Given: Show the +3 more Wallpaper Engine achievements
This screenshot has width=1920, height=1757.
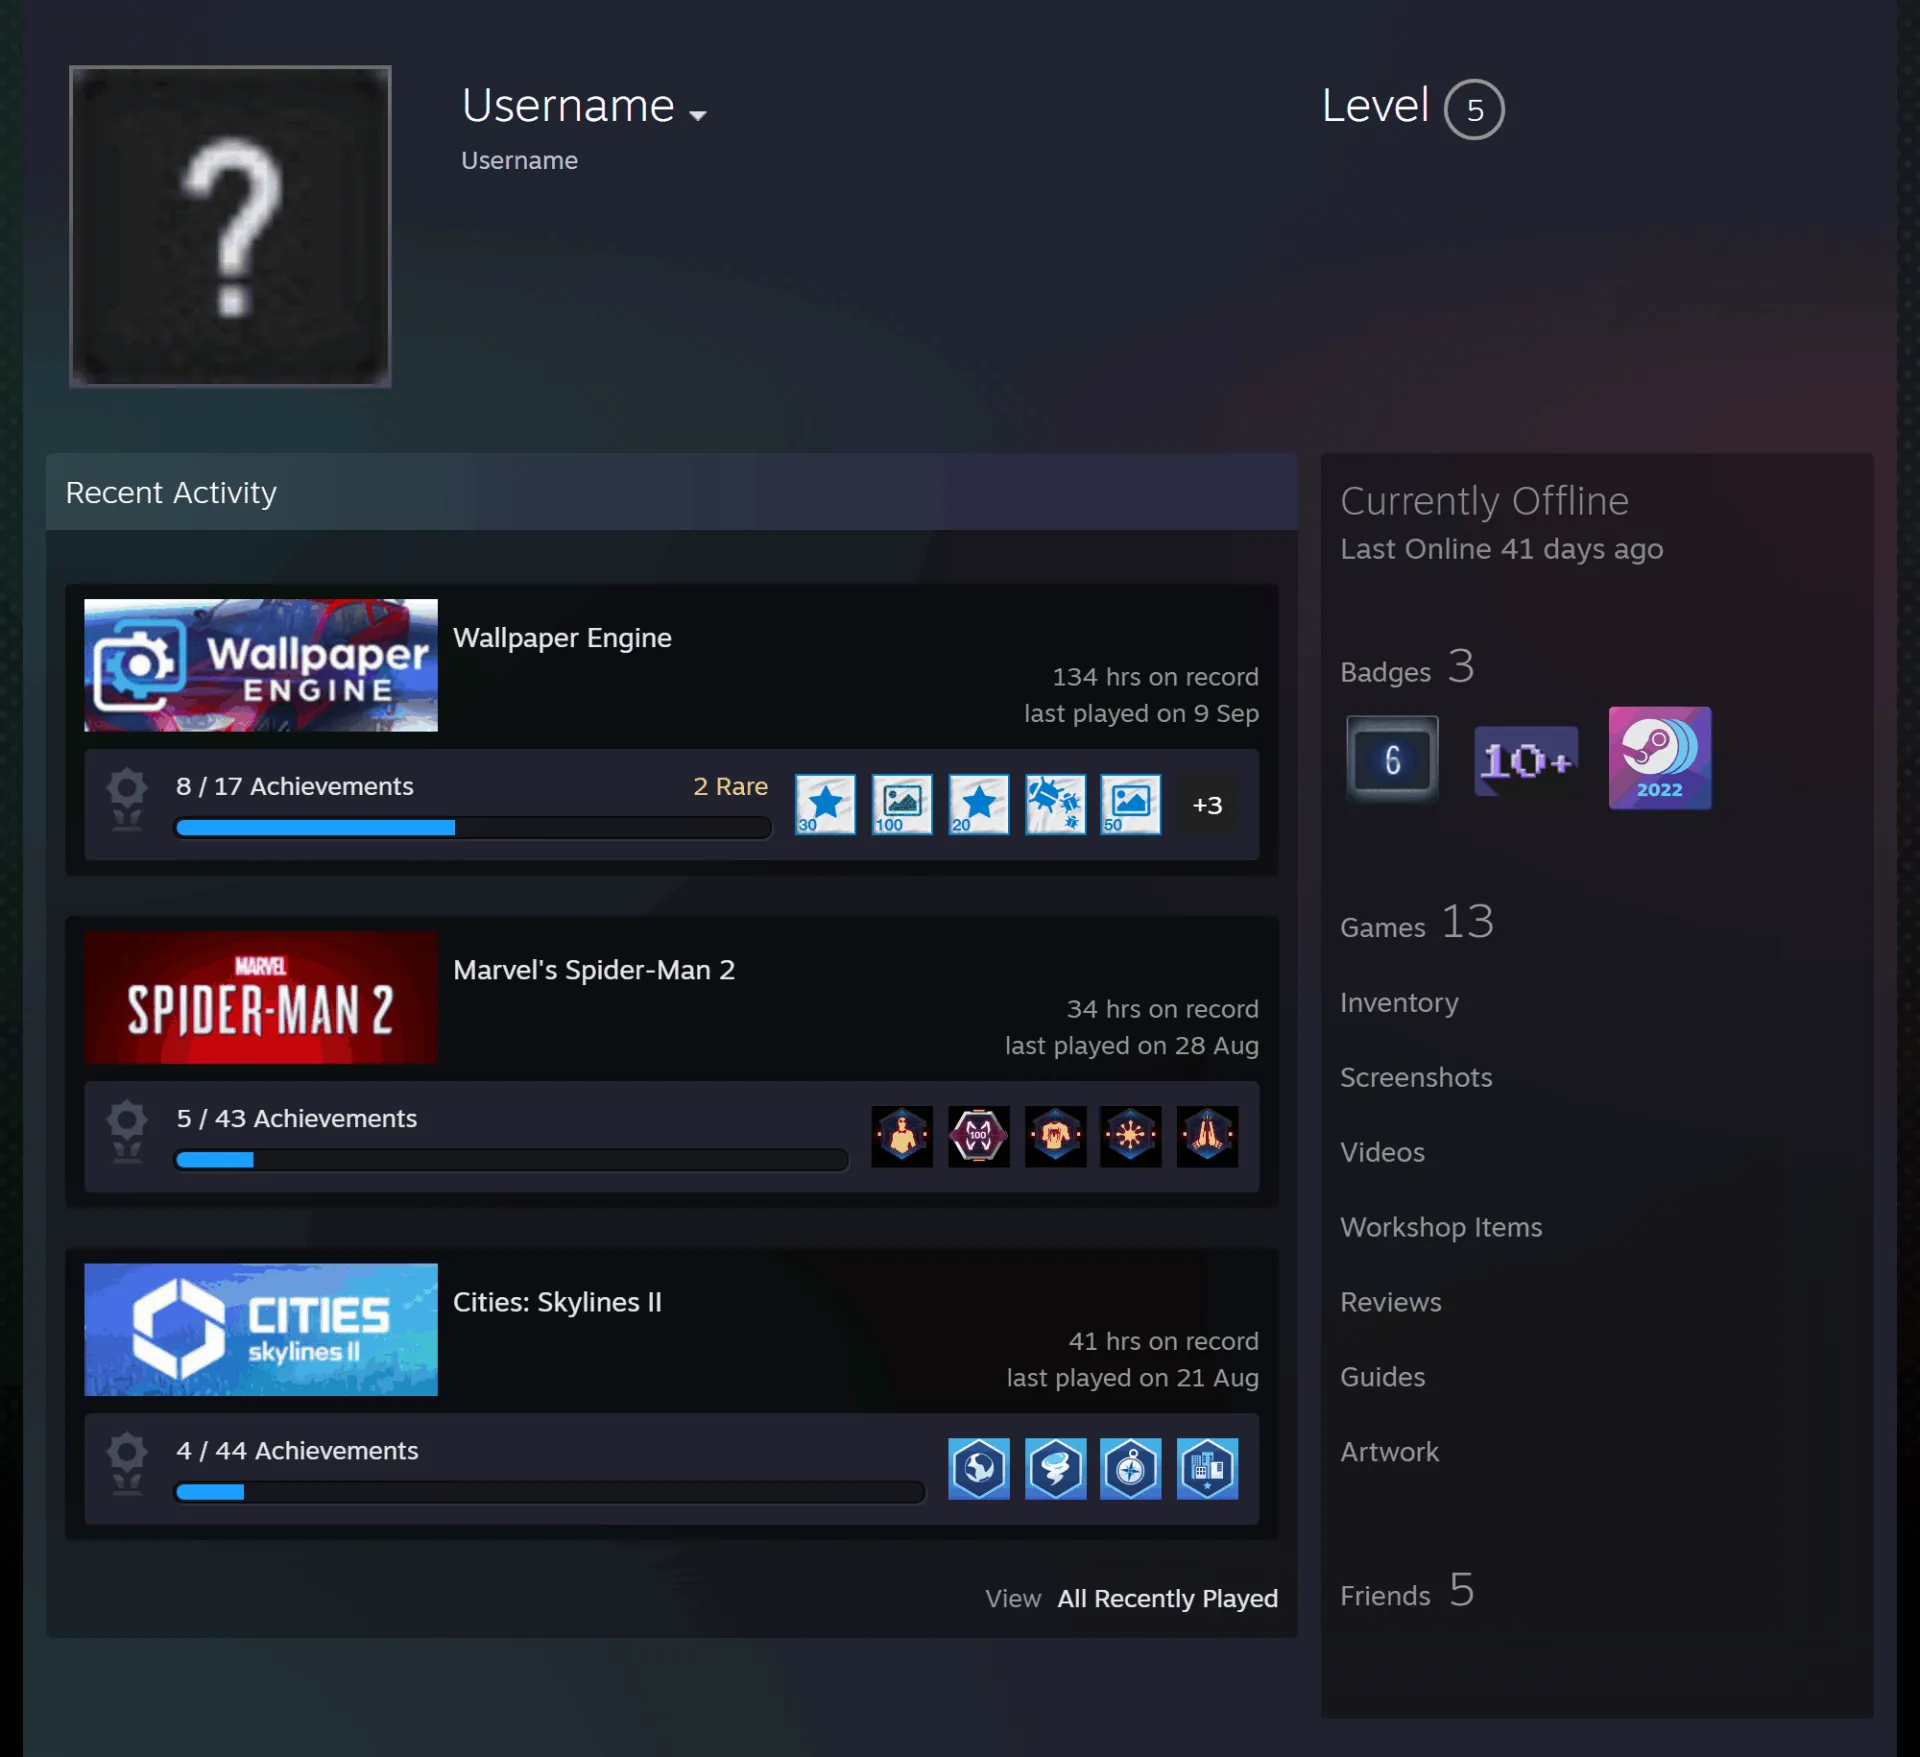Looking at the screenshot, I should click(x=1207, y=804).
